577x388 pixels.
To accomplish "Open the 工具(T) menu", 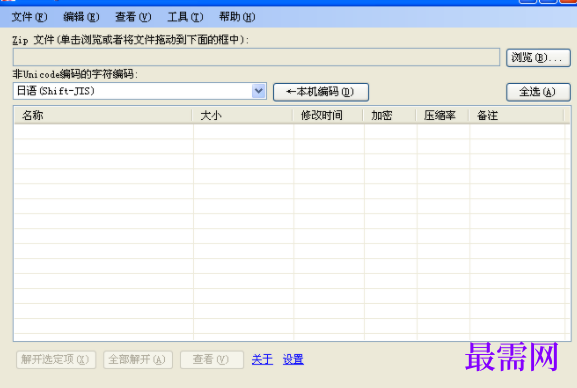I will 185,17.
